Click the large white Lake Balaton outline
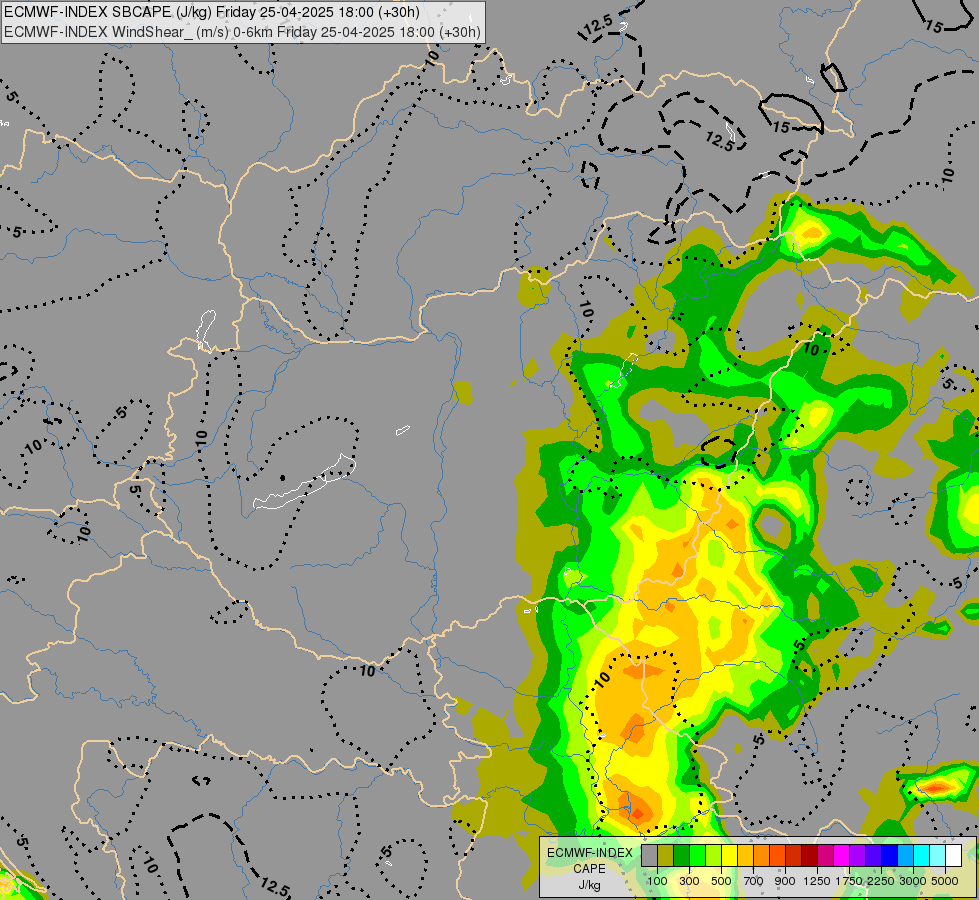979x900 pixels. 304,483
